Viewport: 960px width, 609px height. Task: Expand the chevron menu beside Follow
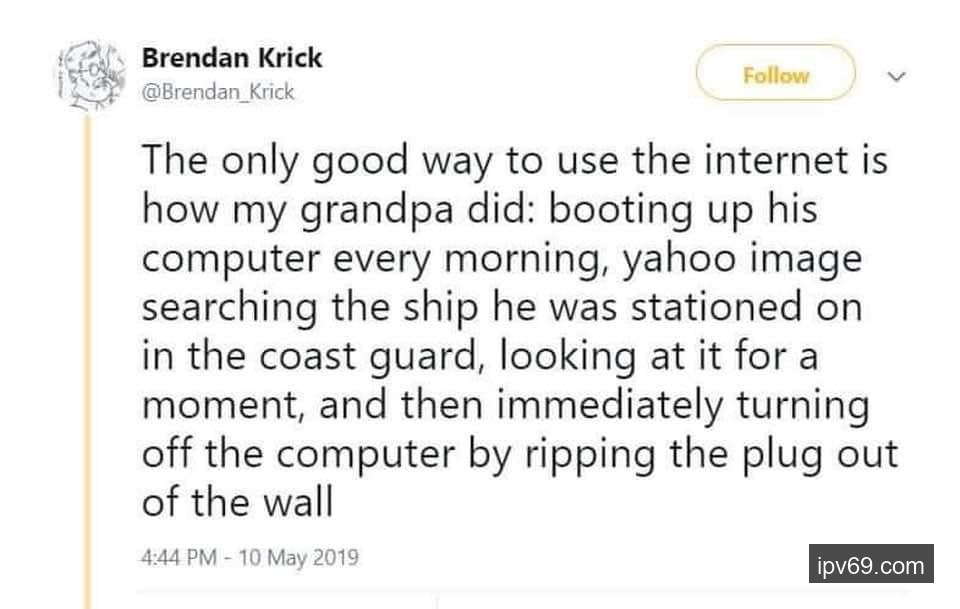tap(897, 76)
